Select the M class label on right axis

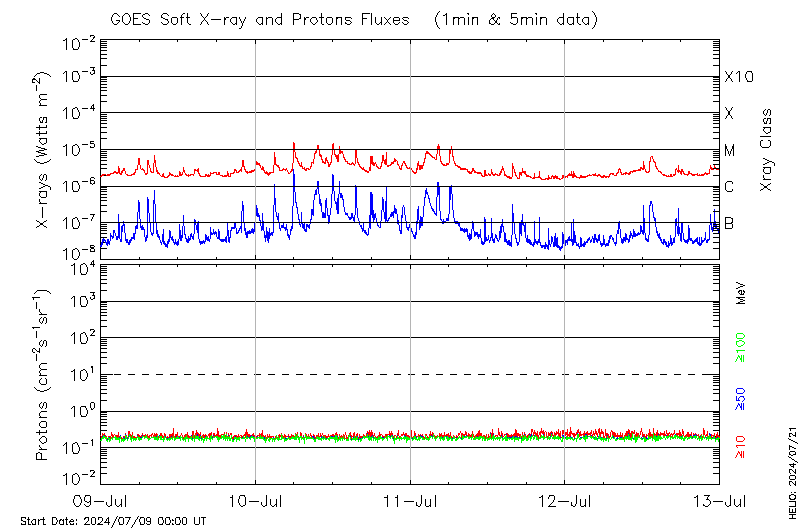[730, 151]
